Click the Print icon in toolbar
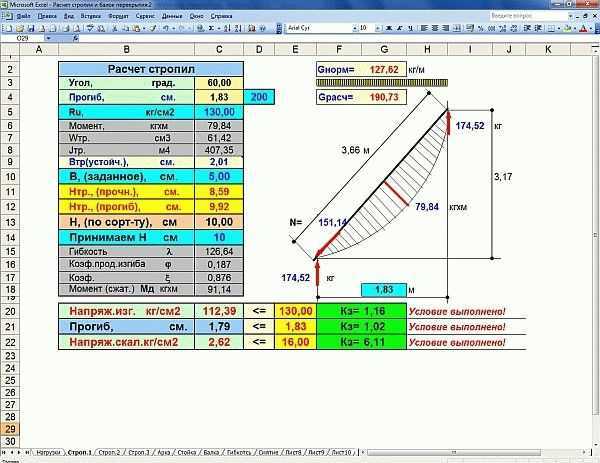The height and width of the screenshot is (463, 600). pos(67,28)
